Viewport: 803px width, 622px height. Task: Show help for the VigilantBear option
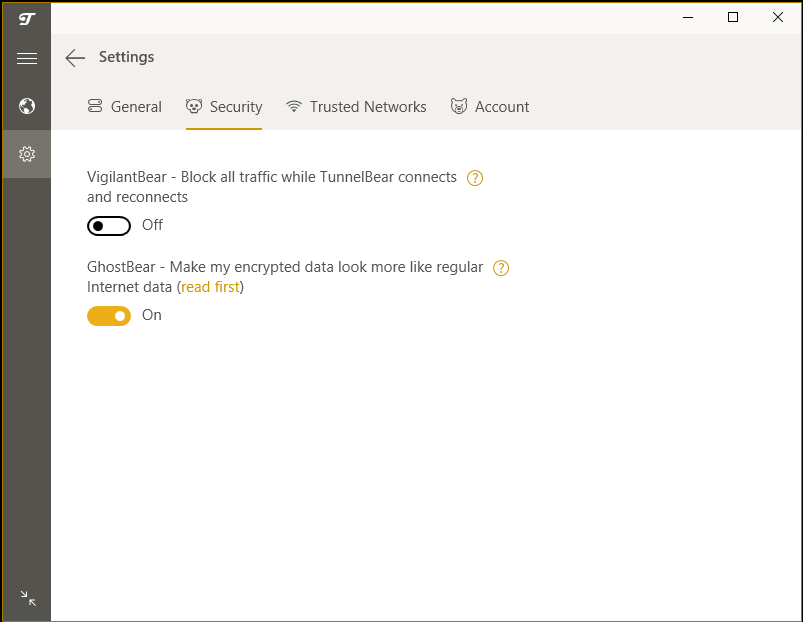(475, 178)
